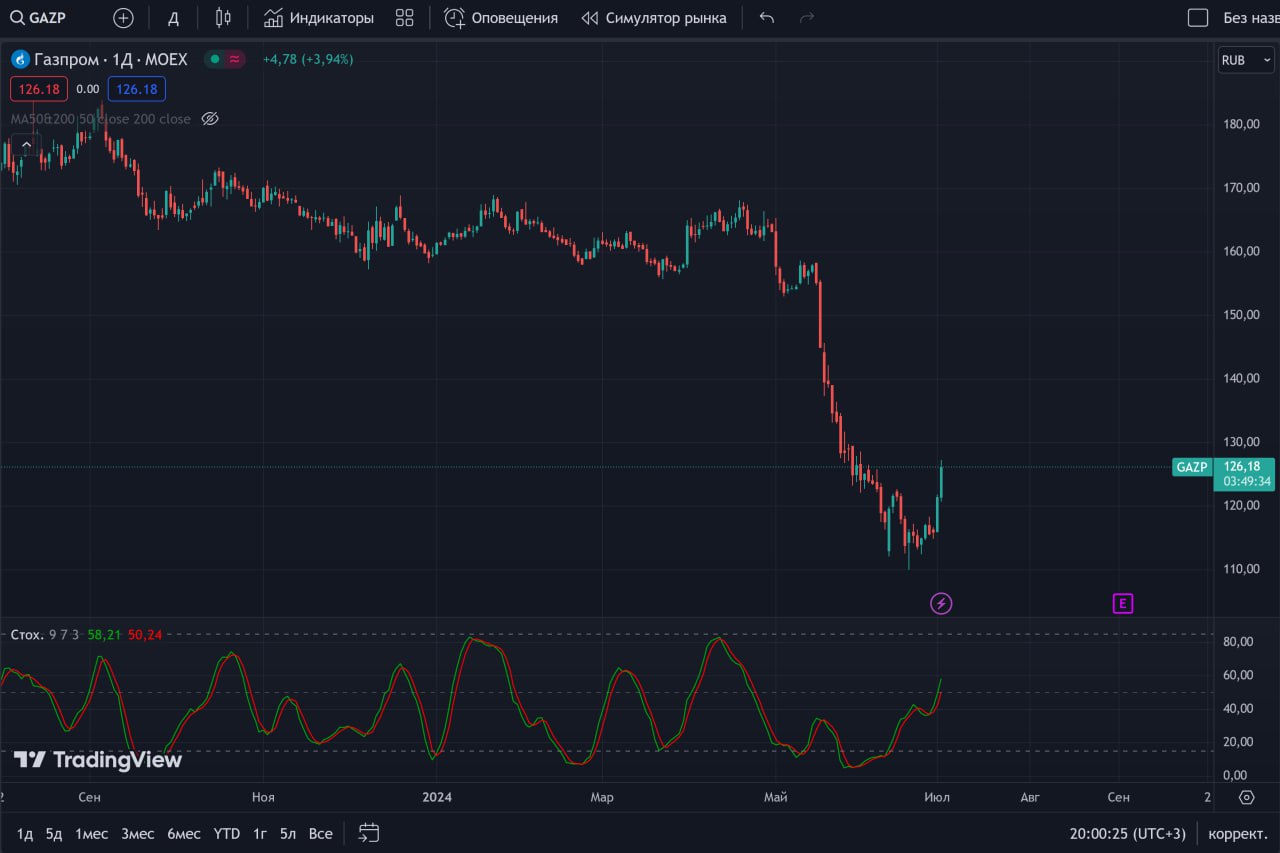Select the MA50&200 indicator legend label

click(x=100, y=118)
